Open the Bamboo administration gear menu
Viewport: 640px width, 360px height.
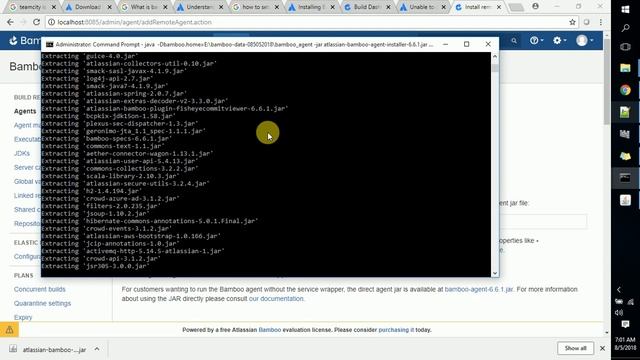coord(559,40)
